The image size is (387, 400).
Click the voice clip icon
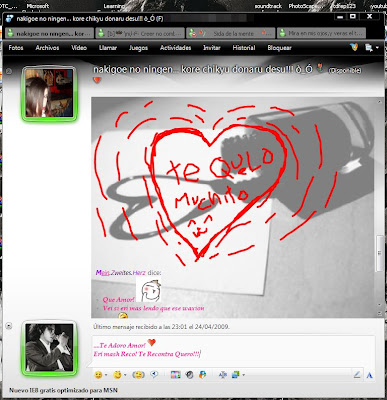pos(154,375)
